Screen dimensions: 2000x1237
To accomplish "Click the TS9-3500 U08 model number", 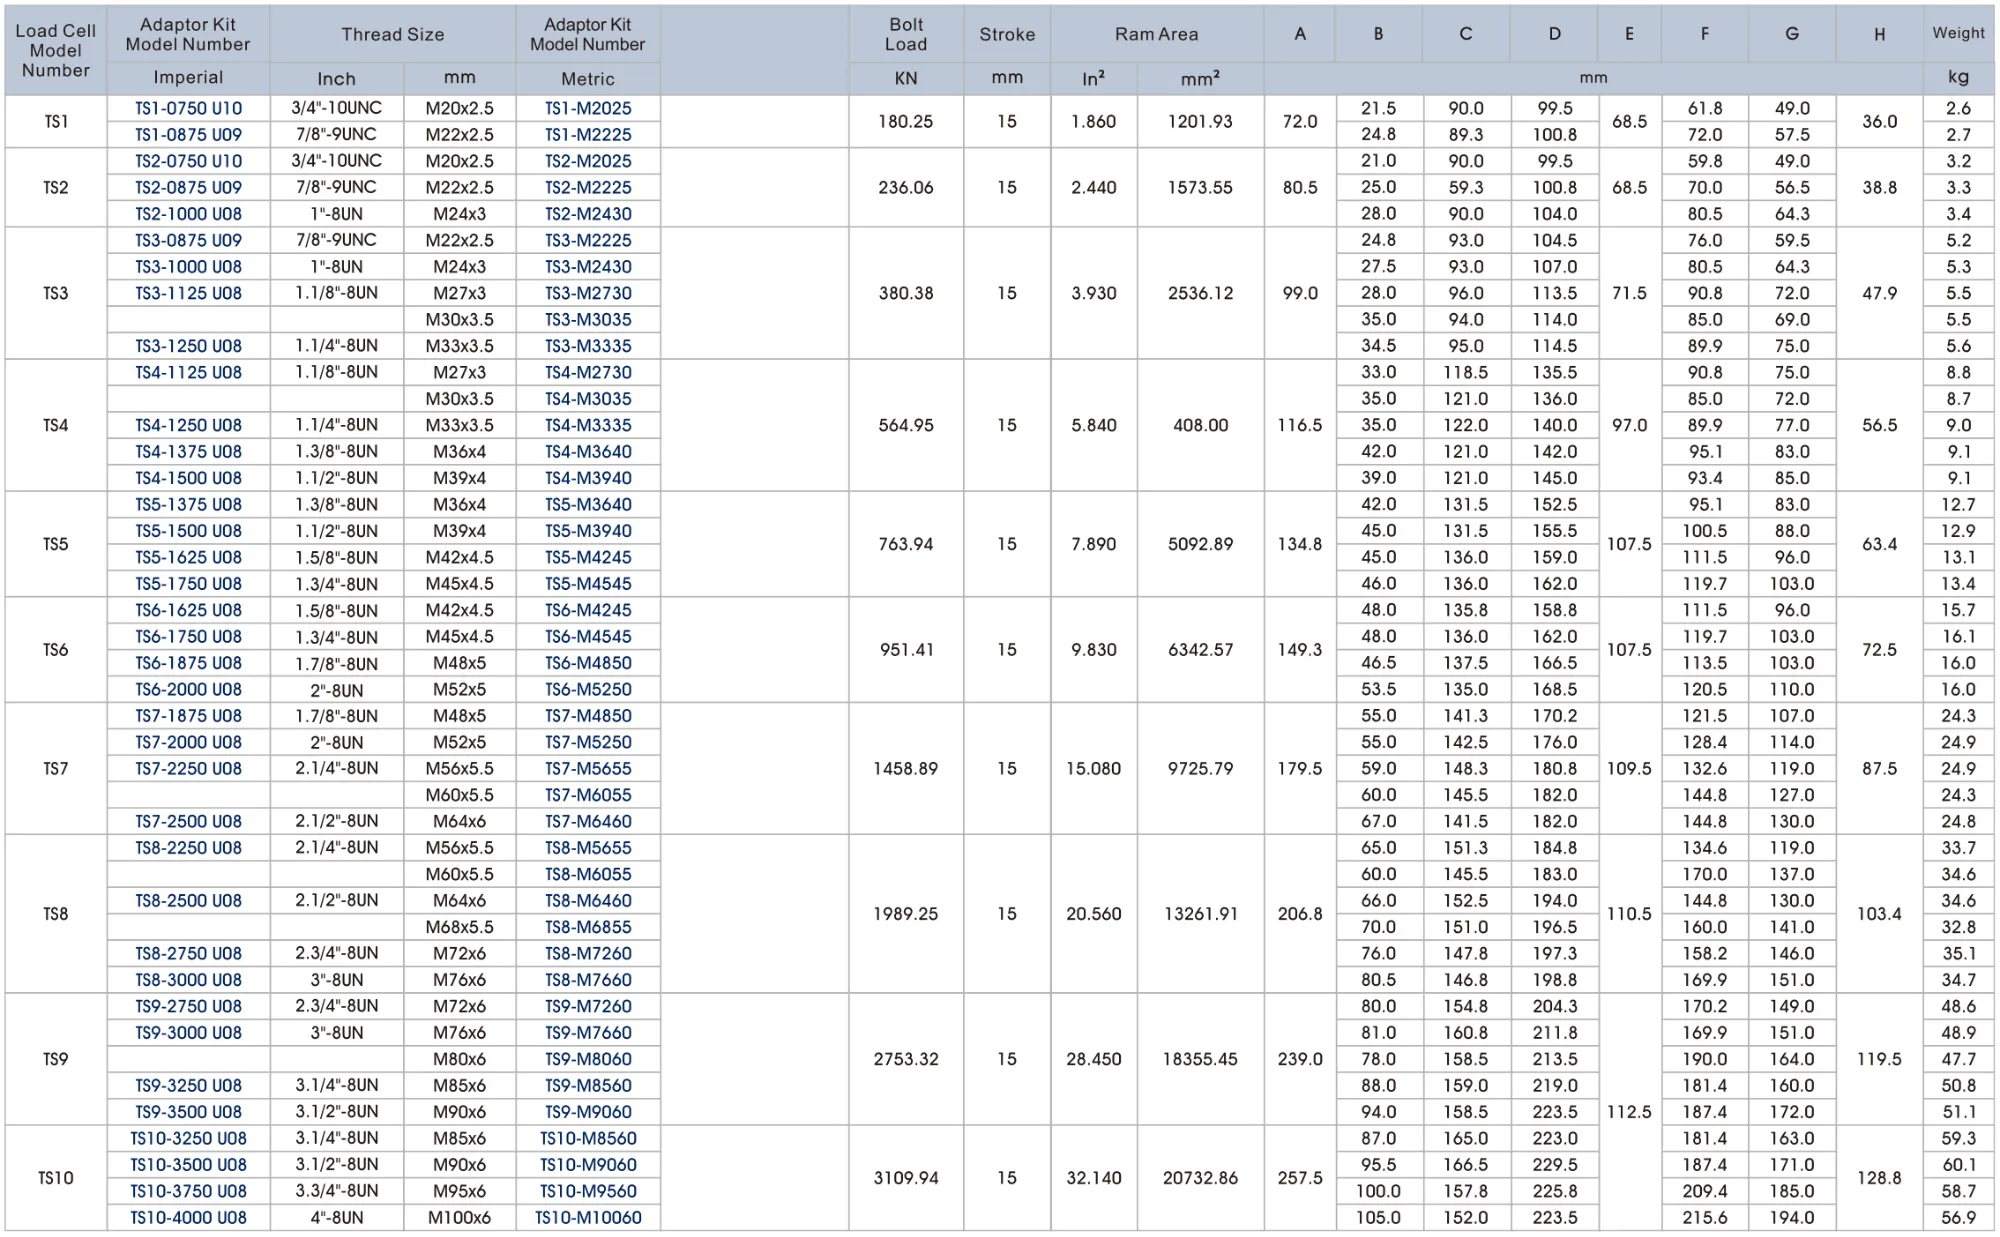I will click(188, 1112).
